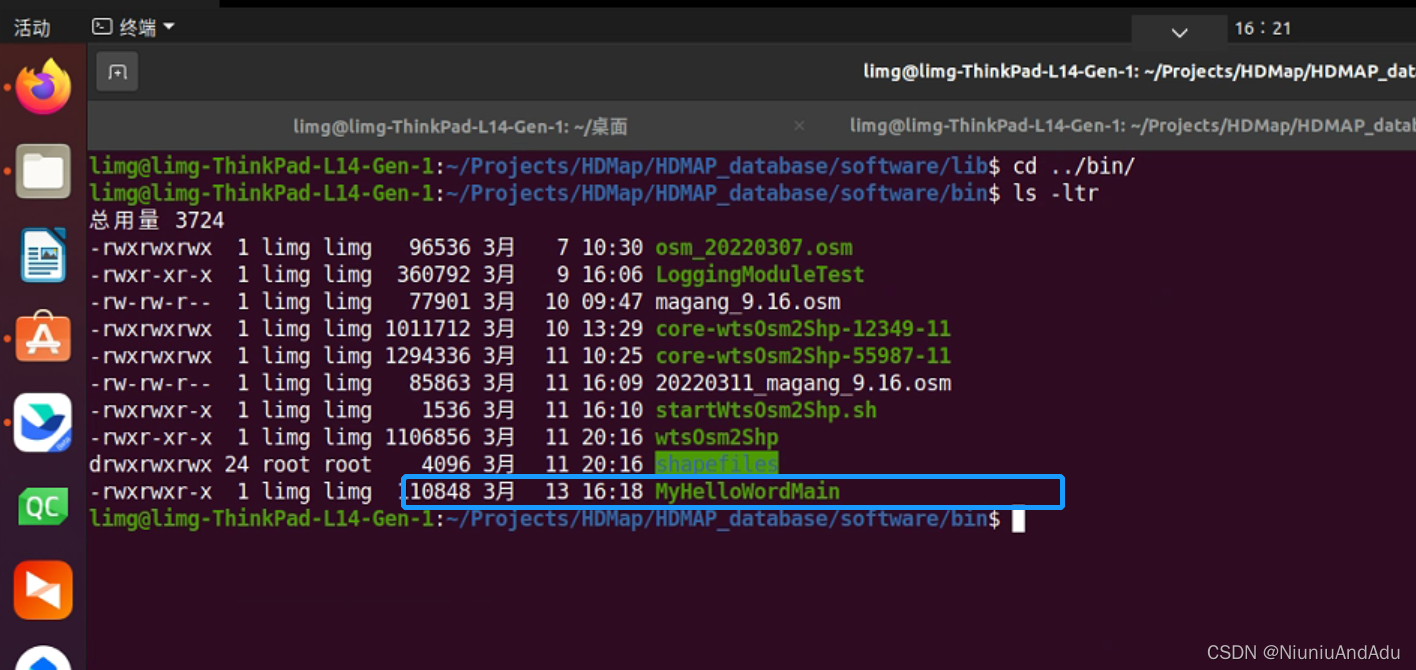Open Firefox from the dock
Viewport: 1416px width, 670px height.
click(43, 87)
